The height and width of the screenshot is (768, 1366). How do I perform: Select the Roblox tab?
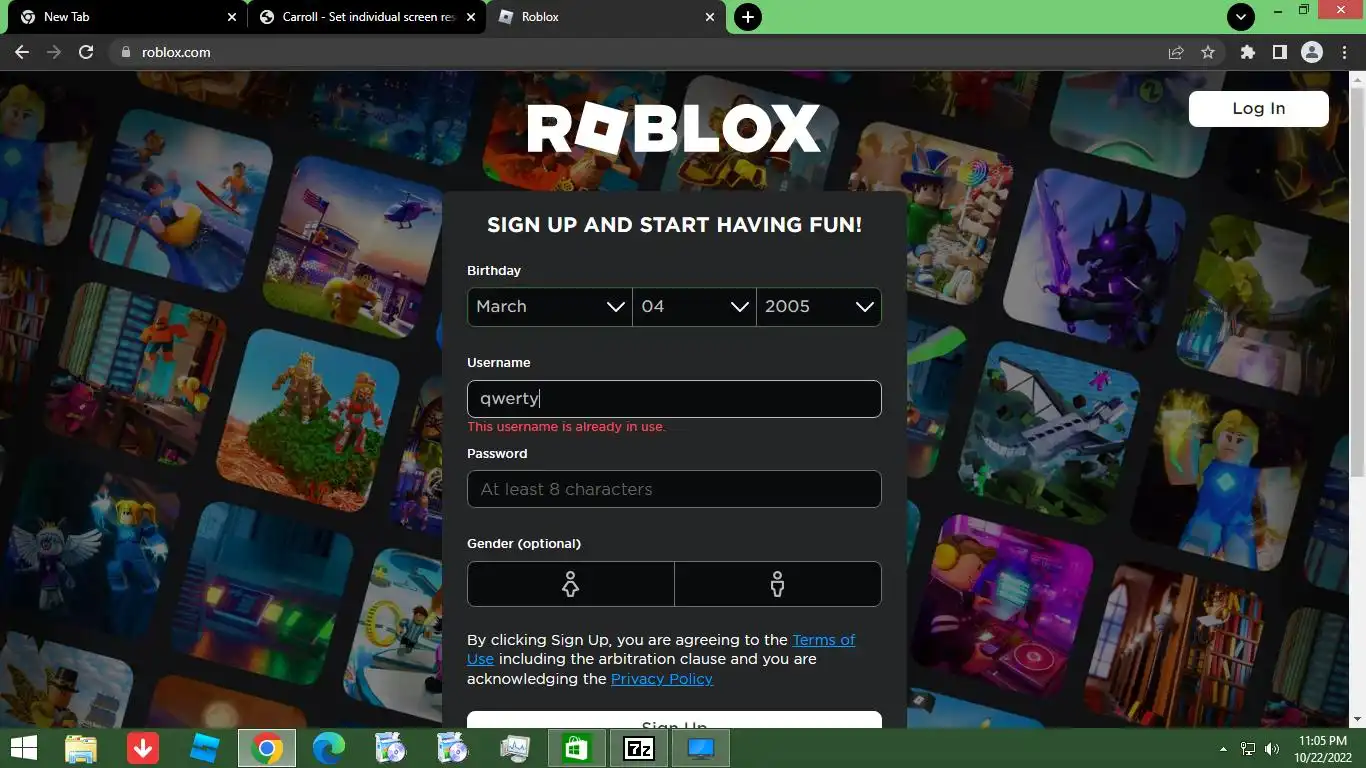606,17
